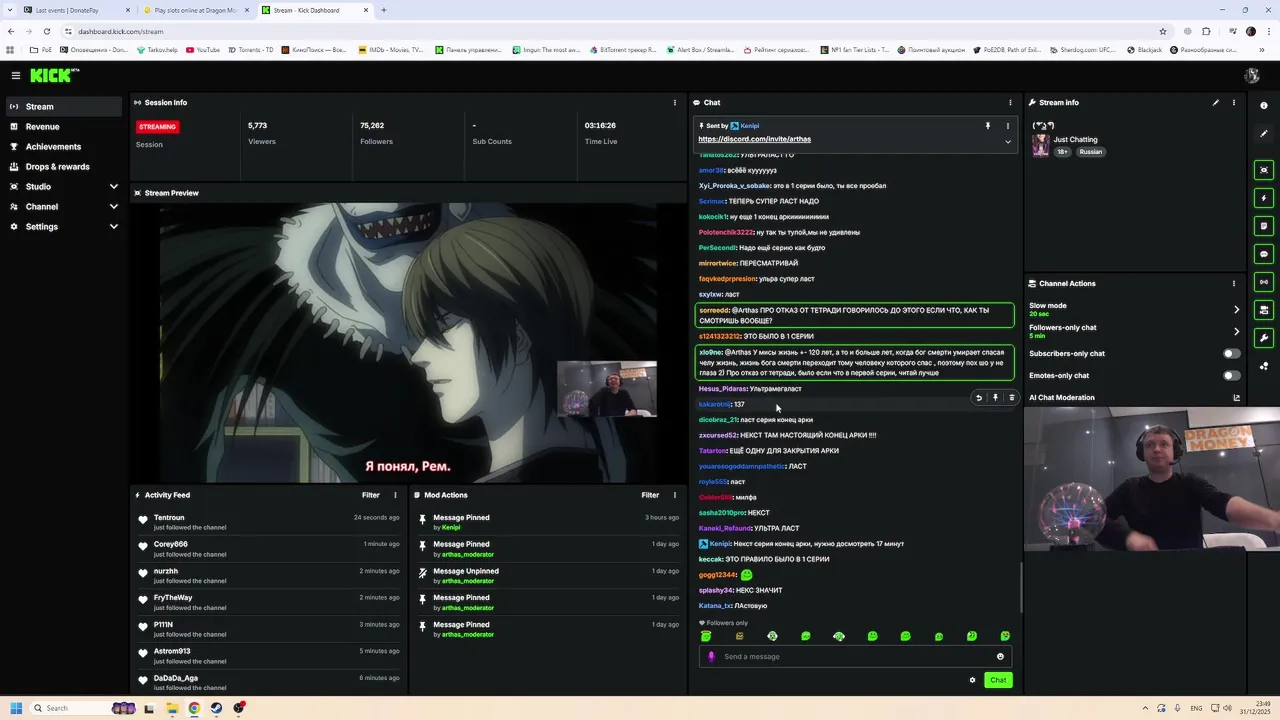Open Activity Feed three-dot menu
This screenshot has height=720, width=1280.
pyautogui.click(x=395, y=495)
